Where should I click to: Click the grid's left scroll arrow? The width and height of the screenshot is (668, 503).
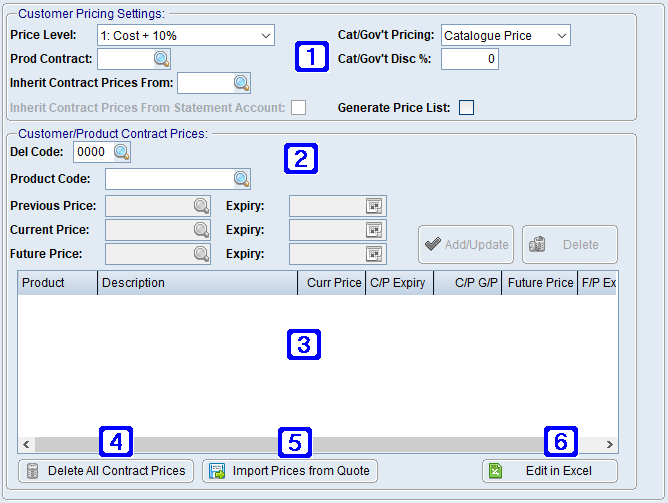(x=26, y=445)
